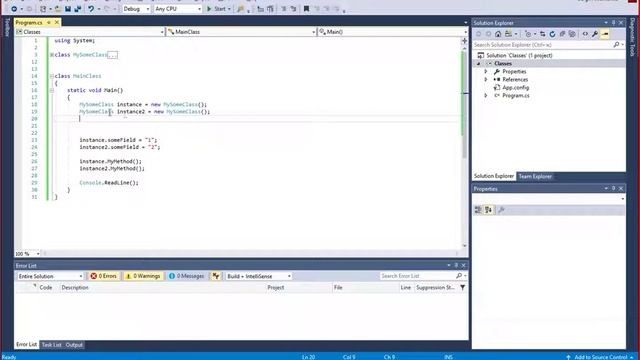Toggle the 0 Warnings filter
This screenshot has height=360, width=640.
tap(143, 276)
